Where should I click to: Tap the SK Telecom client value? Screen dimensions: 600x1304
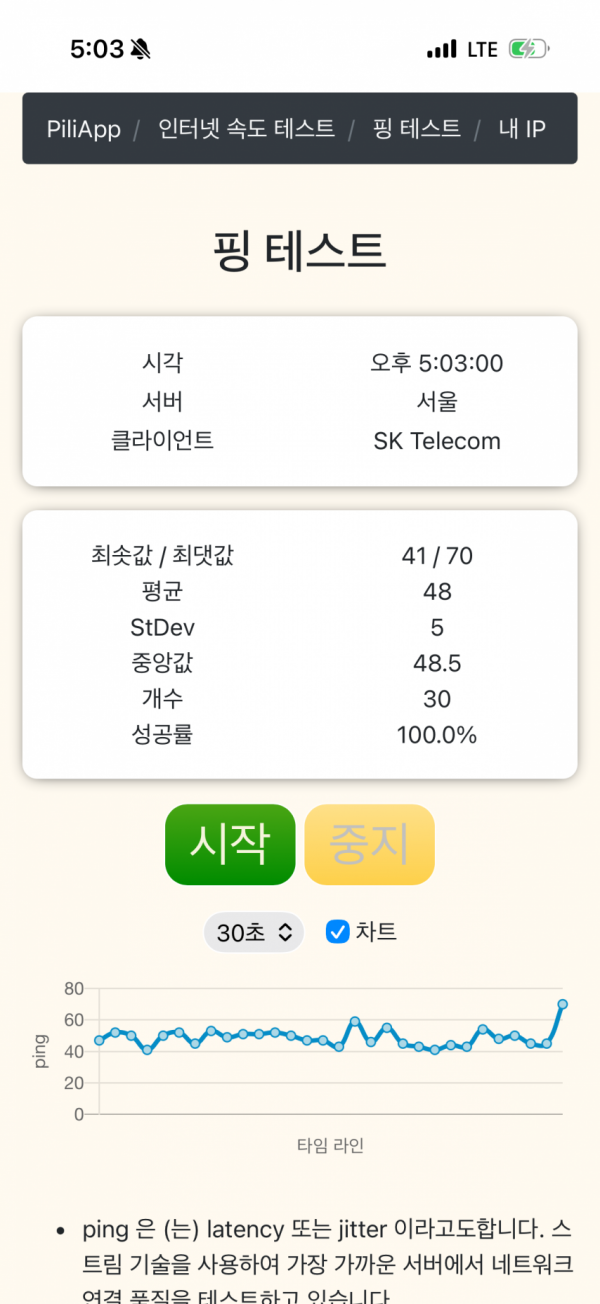point(437,441)
